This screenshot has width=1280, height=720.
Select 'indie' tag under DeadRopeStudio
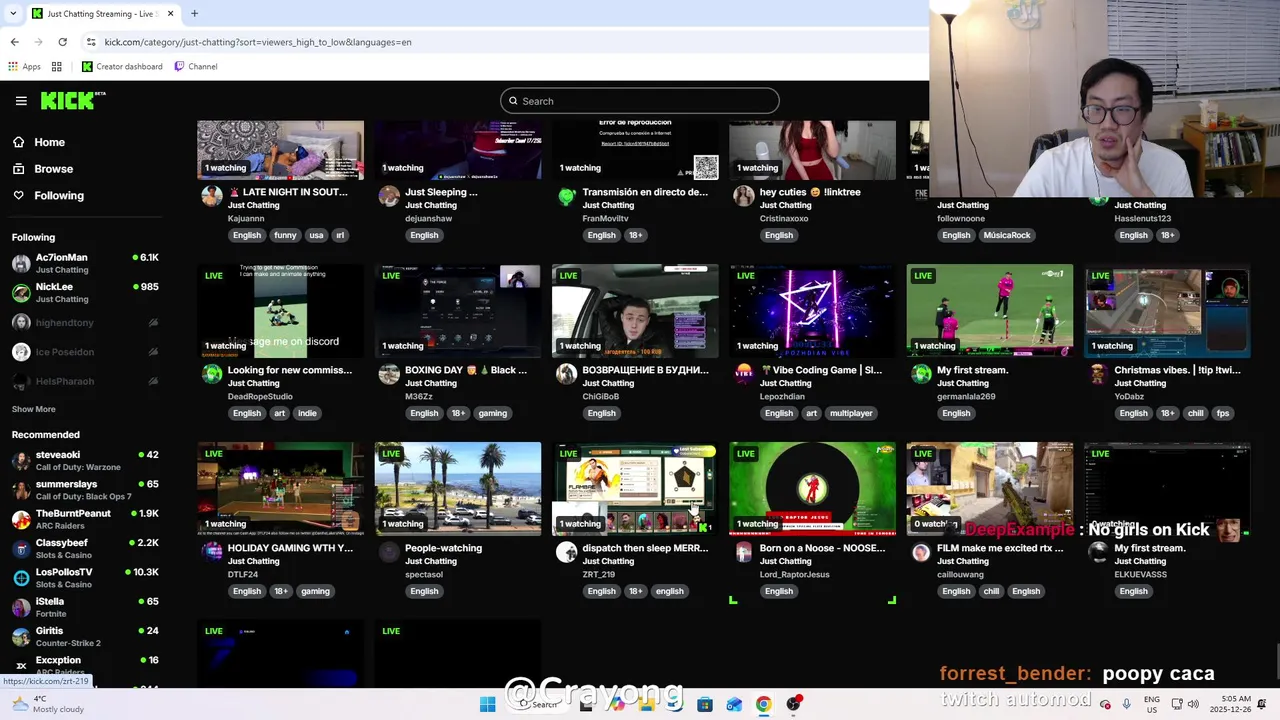307,413
